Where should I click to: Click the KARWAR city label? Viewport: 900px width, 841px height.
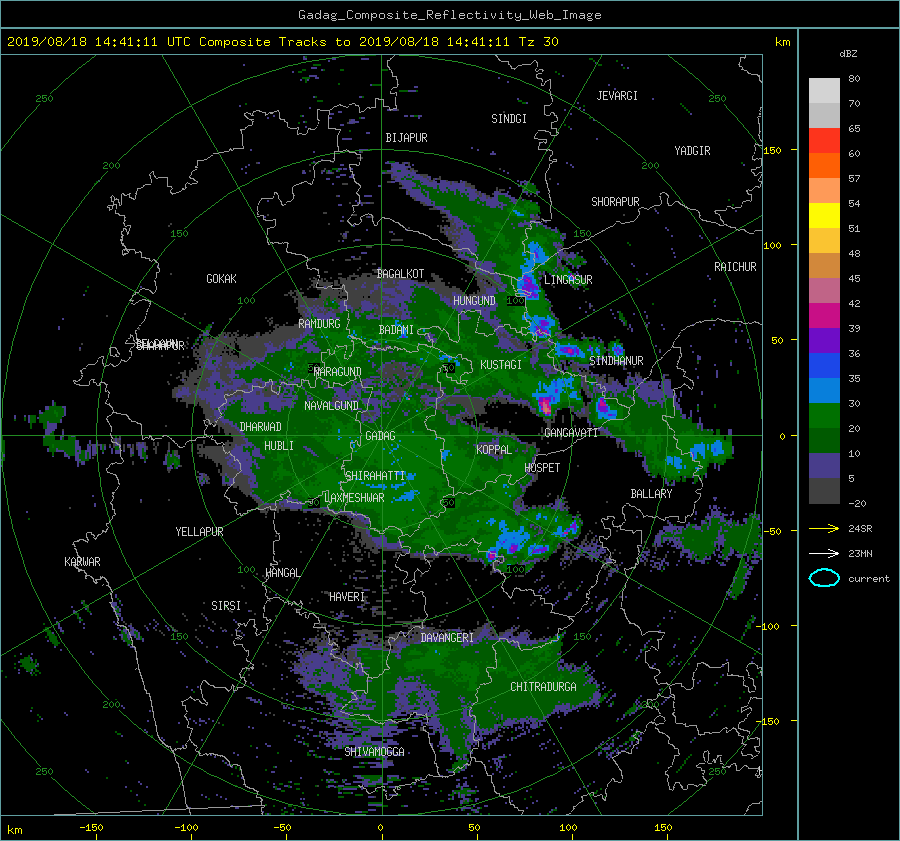click(82, 562)
